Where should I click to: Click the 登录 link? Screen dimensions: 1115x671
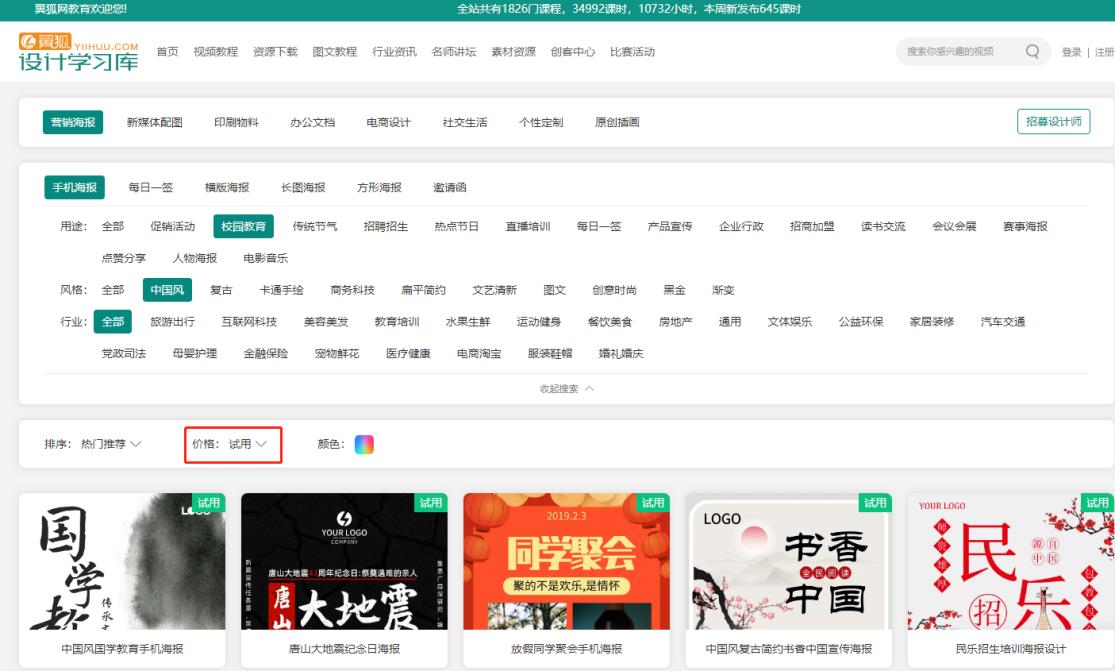1071,52
